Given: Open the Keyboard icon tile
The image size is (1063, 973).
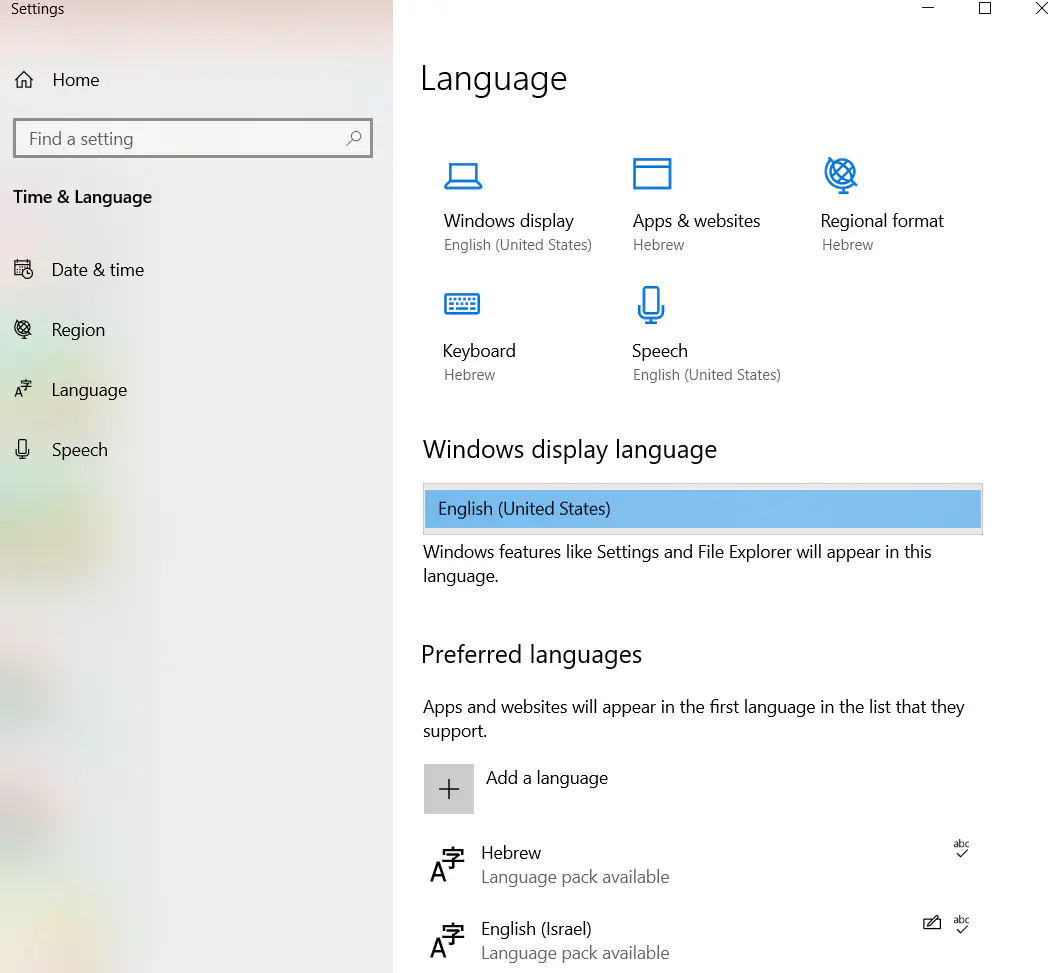Looking at the screenshot, I should pos(461,303).
